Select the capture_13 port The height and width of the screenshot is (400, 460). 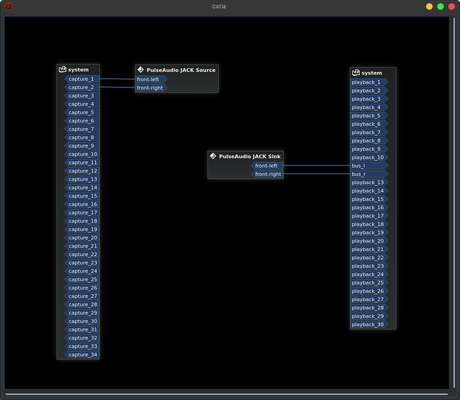(x=82, y=179)
